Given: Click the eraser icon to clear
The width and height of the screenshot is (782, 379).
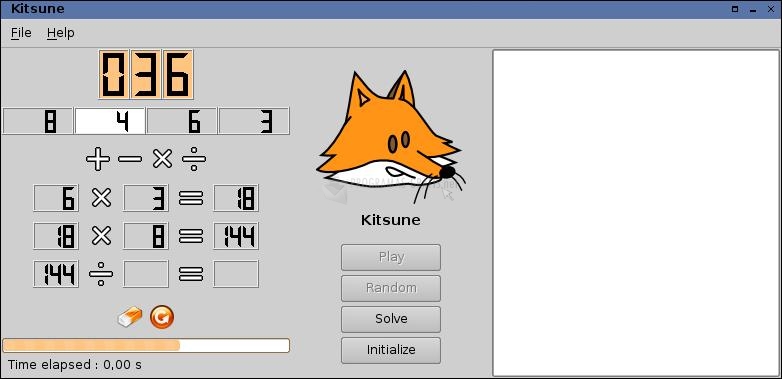Looking at the screenshot, I should click(x=130, y=317).
